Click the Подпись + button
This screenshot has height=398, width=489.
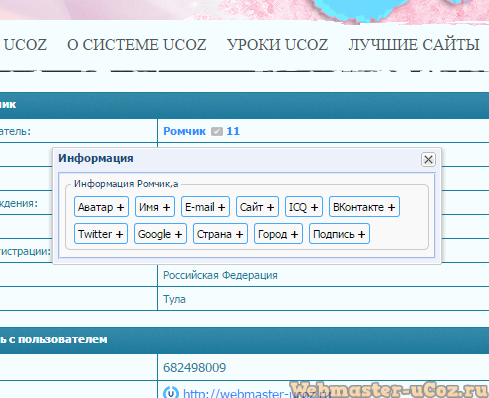coord(339,234)
